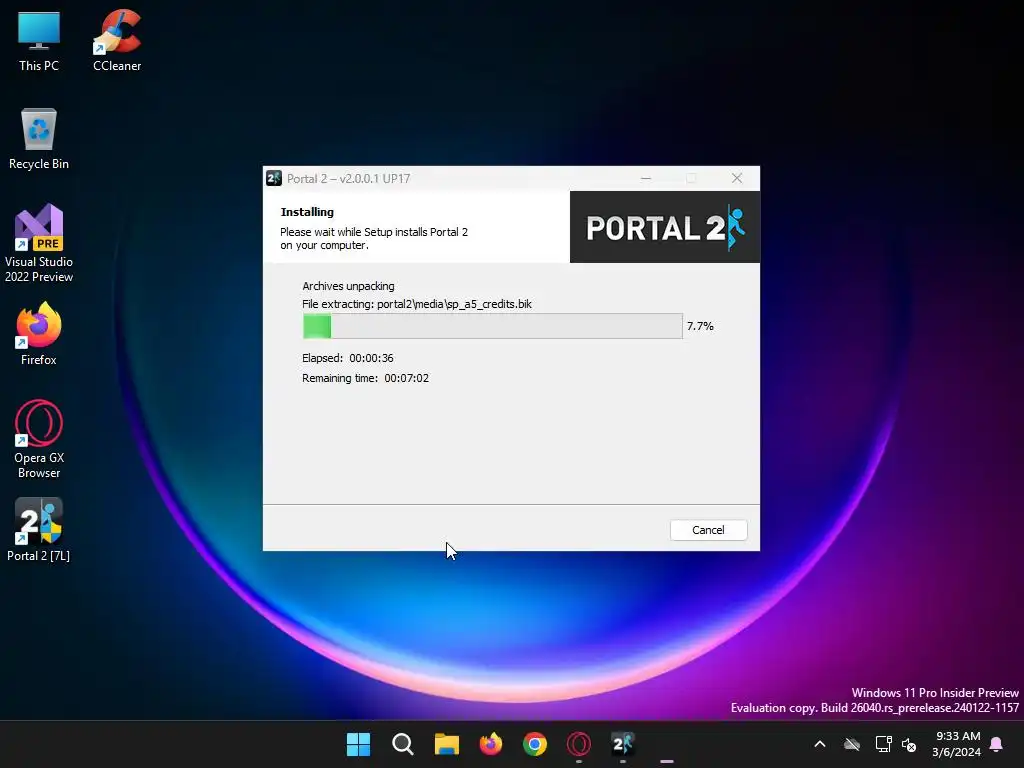
Task: Select Opera GX Browser desktop shortcut
Action: pyautogui.click(x=39, y=439)
